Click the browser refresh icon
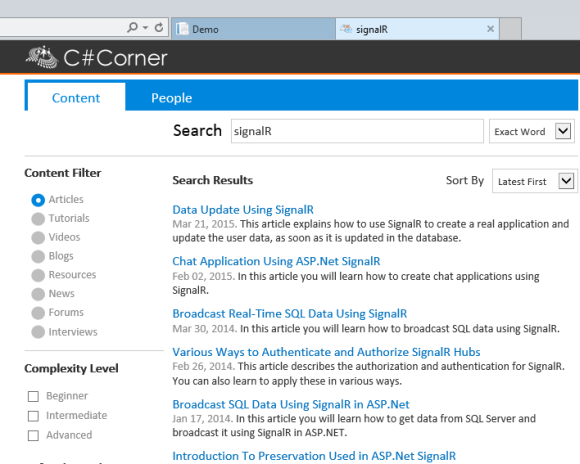The width and height of the screenshot is (580, 464). (x=159, y=27)
